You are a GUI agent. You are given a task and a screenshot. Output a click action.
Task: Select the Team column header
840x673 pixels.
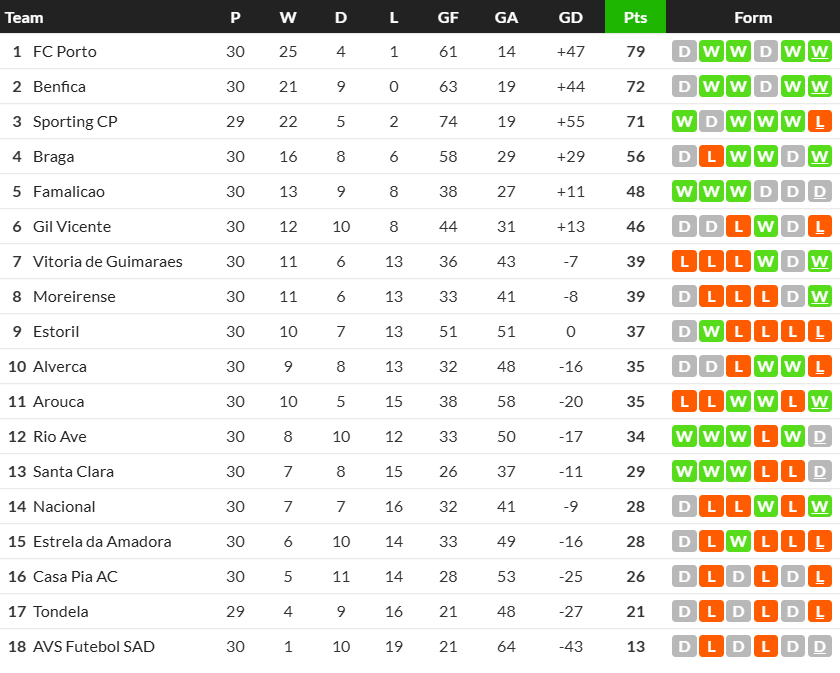pyautogui.click(x=25, y=18)
